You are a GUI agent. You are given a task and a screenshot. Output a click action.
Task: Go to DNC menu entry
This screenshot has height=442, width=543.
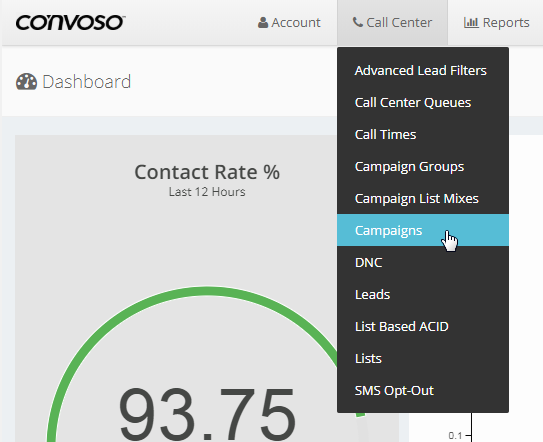[x=423, y=263]
